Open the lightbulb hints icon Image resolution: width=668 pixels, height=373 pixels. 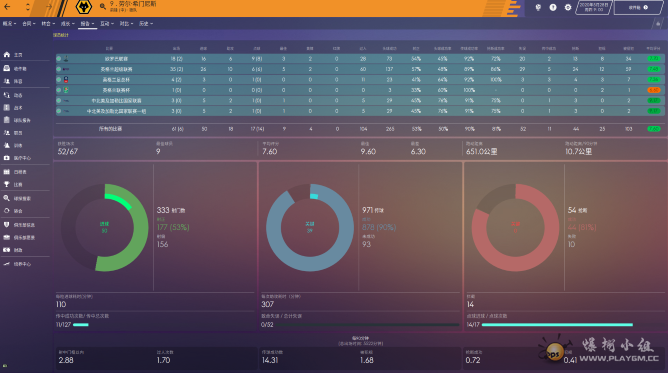pyautogui.click(x=538, y=7)
